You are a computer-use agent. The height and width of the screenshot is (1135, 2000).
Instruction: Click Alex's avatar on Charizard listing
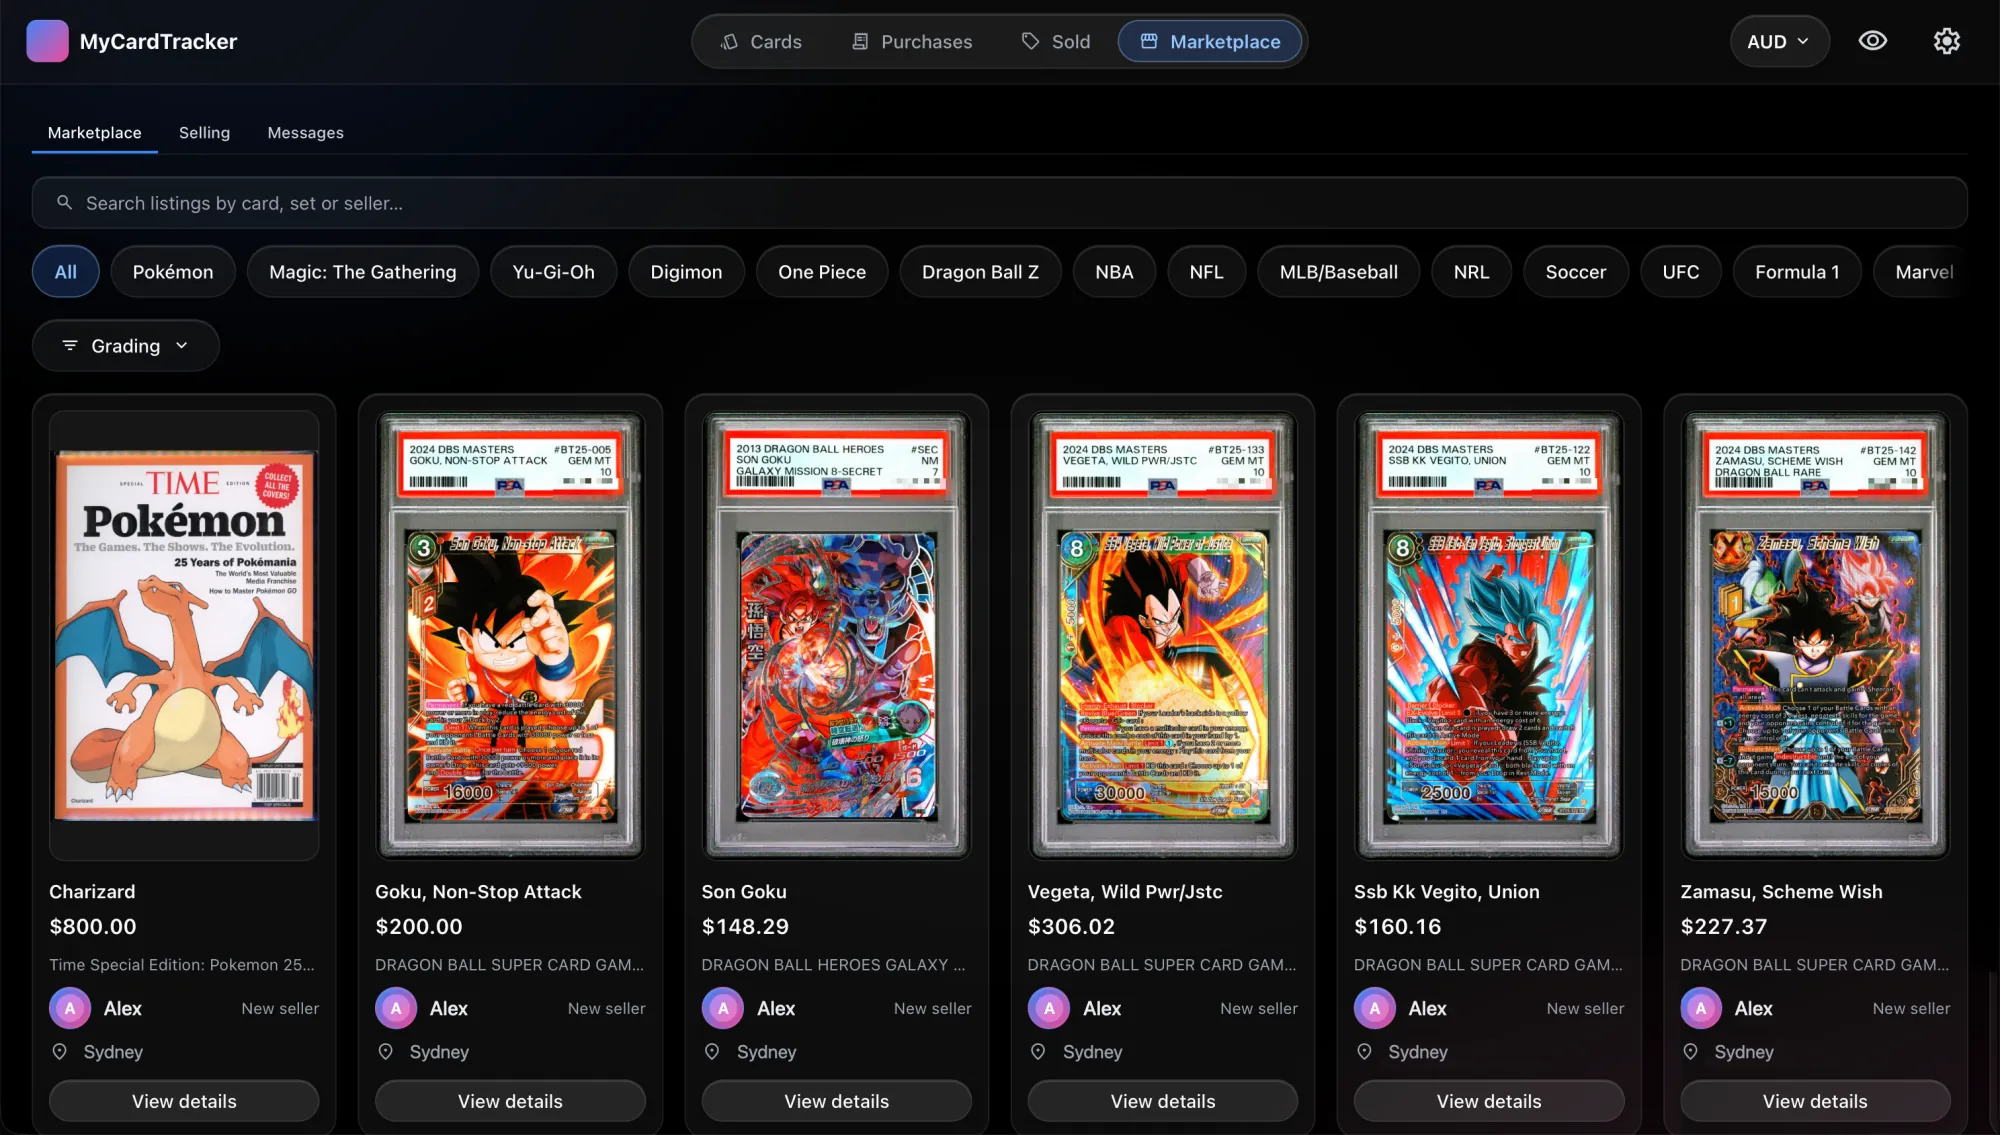[x=70, y=1008]
